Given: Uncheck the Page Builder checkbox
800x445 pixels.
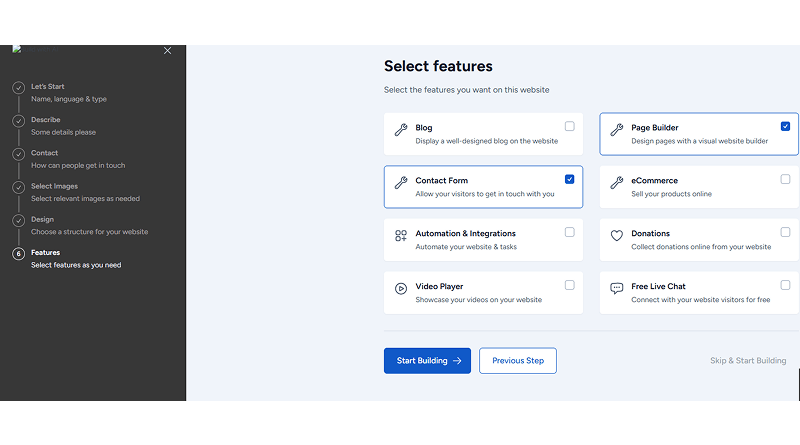Looking at the screenshot, I should 785,126.
